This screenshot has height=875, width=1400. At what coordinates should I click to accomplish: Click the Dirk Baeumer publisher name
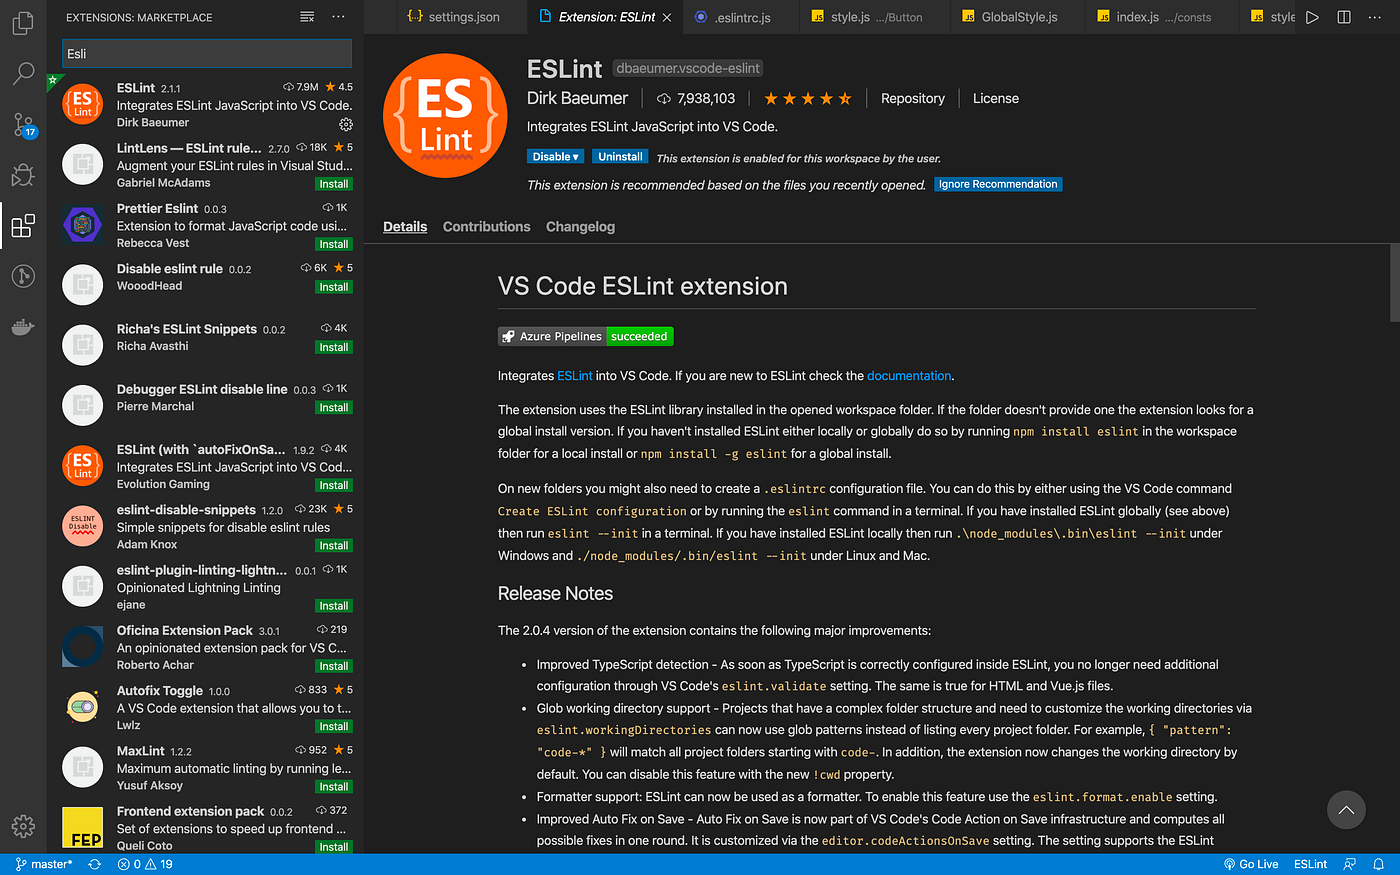coord(577,98)
